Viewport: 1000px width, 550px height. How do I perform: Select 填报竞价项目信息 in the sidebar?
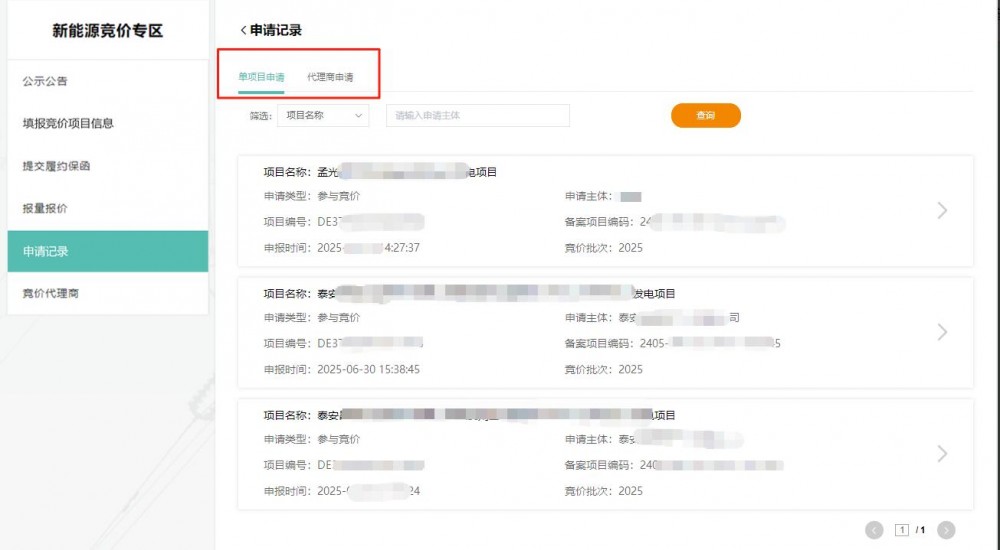tap(68, 124)
